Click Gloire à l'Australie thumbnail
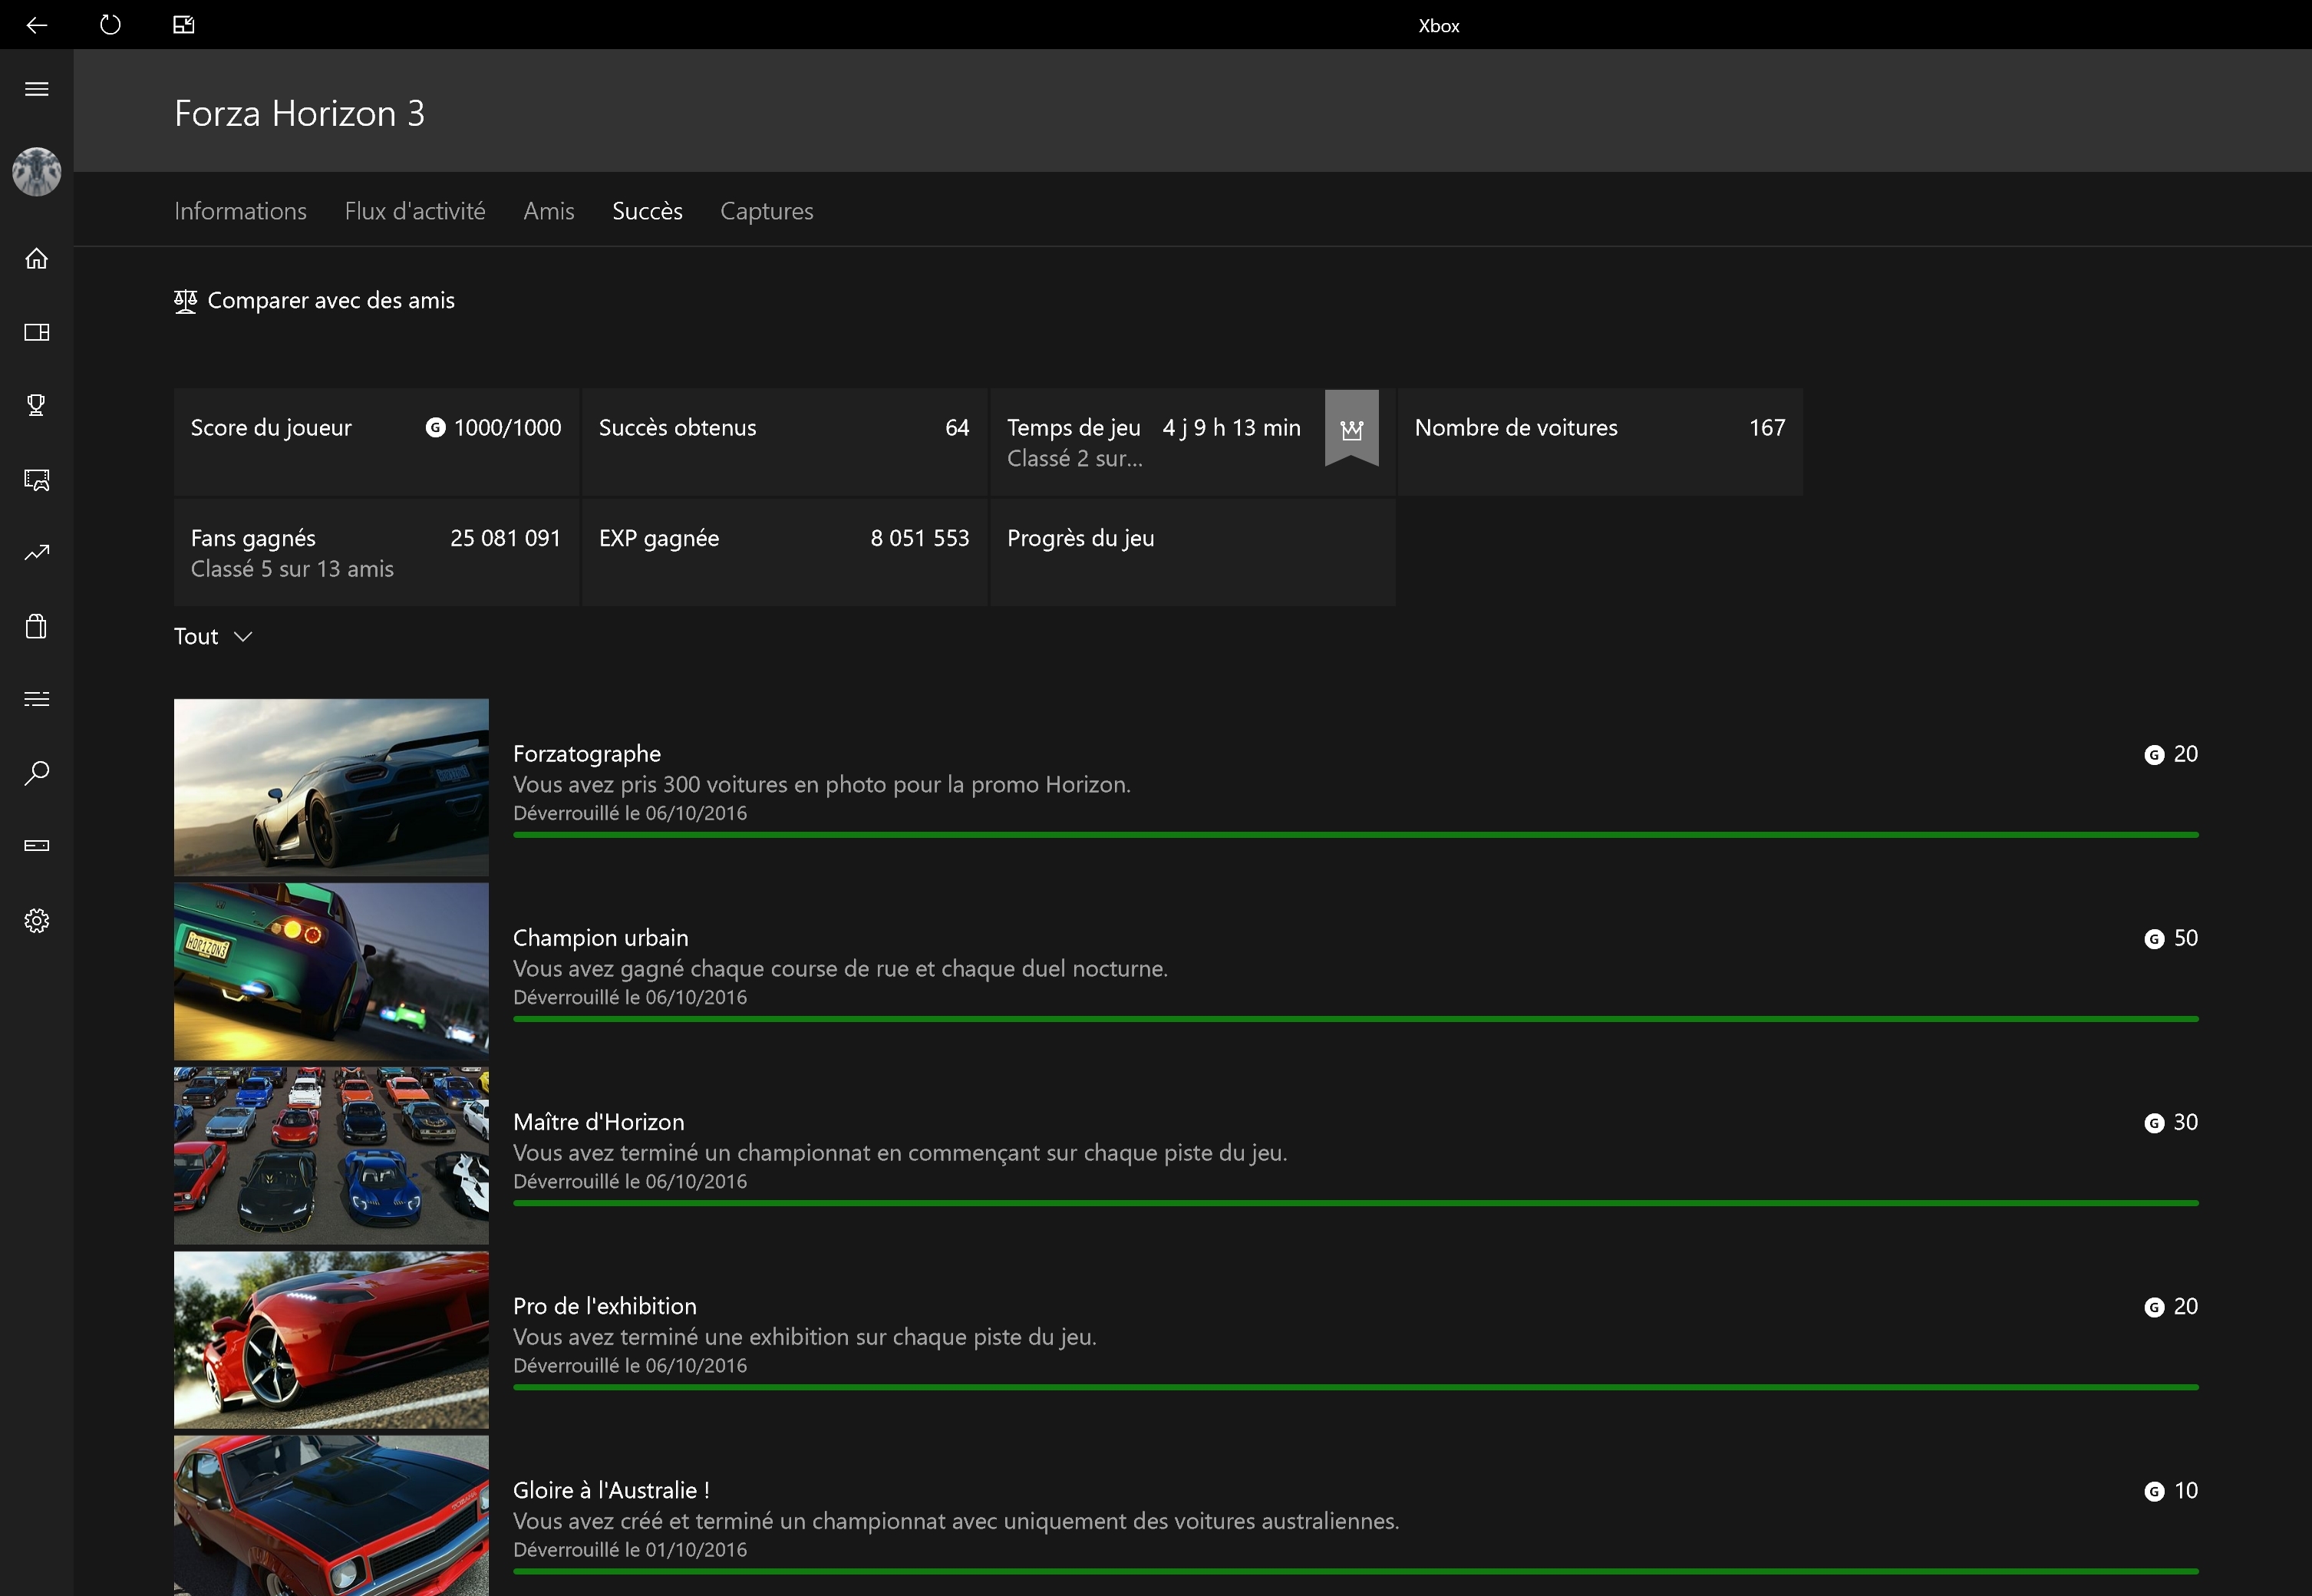The height and width of the screenshot is (1596, 2312). 331,1515
